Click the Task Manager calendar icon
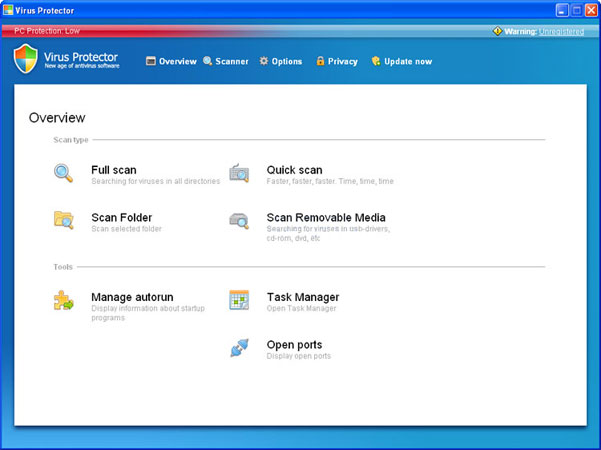 pyautogui.click(x=239, y=300)
